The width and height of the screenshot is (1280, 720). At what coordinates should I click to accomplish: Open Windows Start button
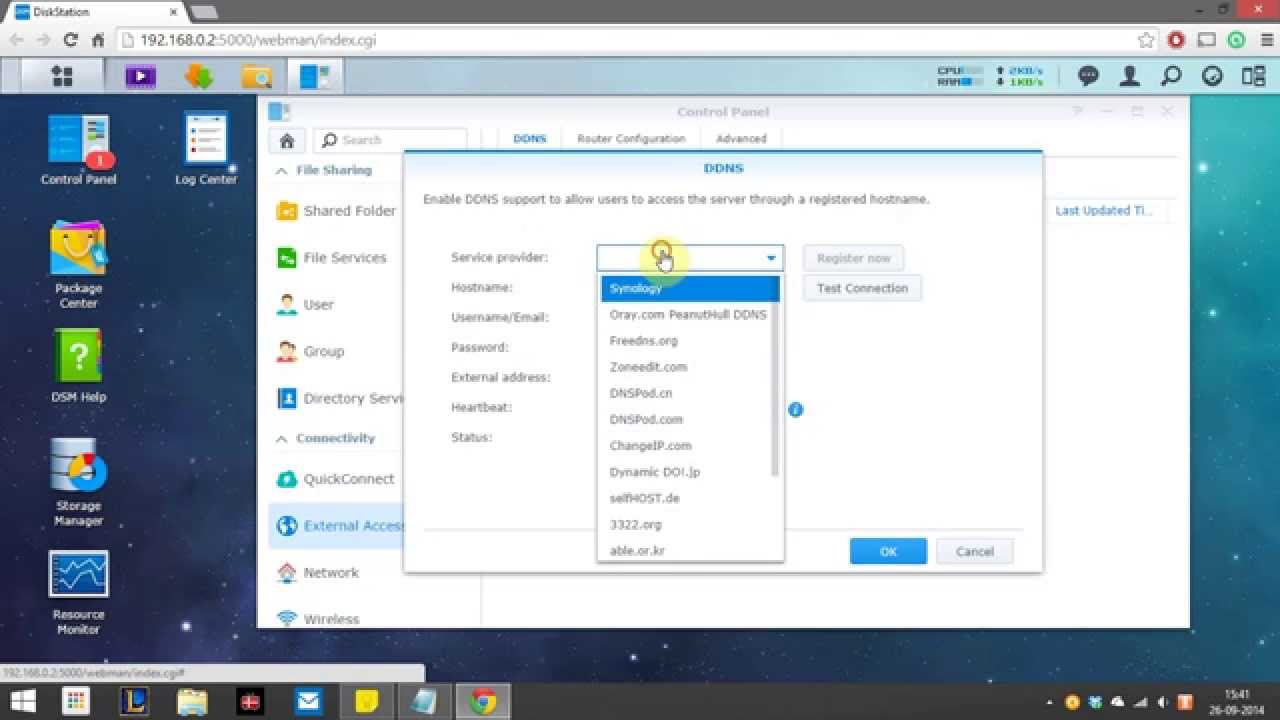(x=24, y=701)
